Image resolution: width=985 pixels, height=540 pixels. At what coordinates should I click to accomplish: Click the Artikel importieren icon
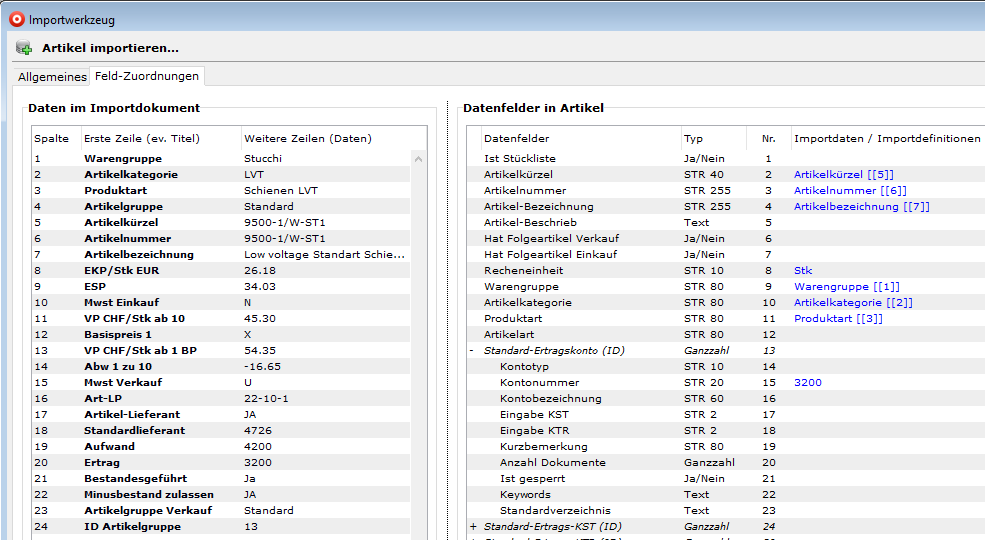point(24,47)
